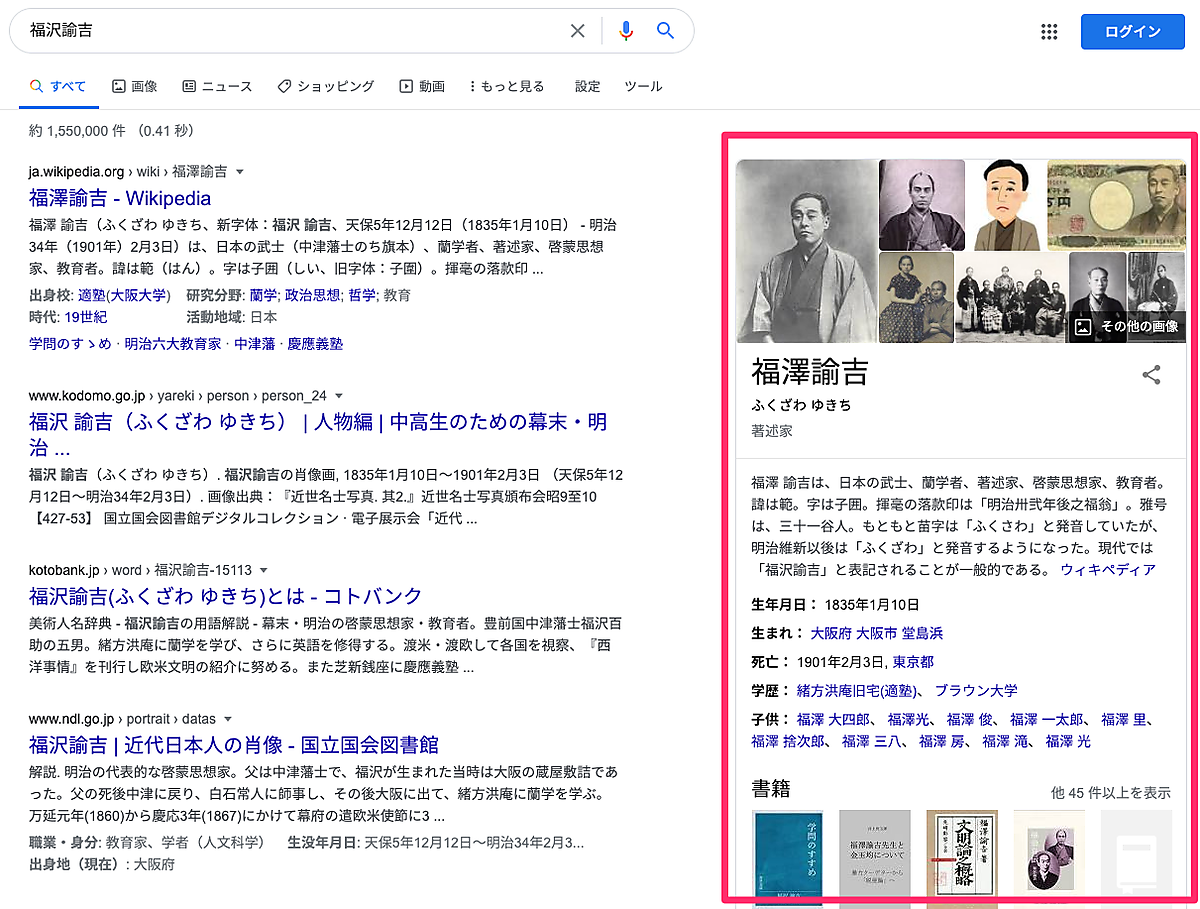Open the 動画 tab
1200x909 pixels.
click(x=422, y=87)
